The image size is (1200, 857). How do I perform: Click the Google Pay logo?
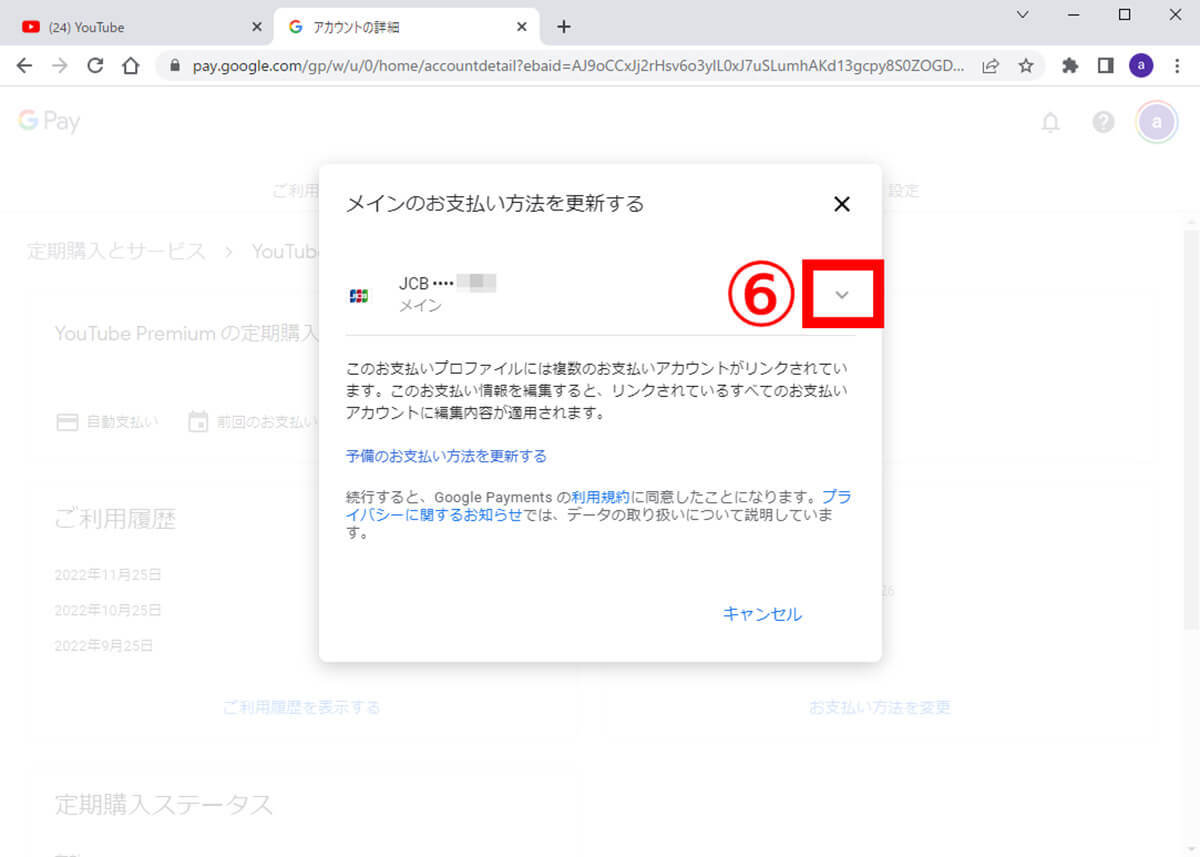click(x=49, y=122)
